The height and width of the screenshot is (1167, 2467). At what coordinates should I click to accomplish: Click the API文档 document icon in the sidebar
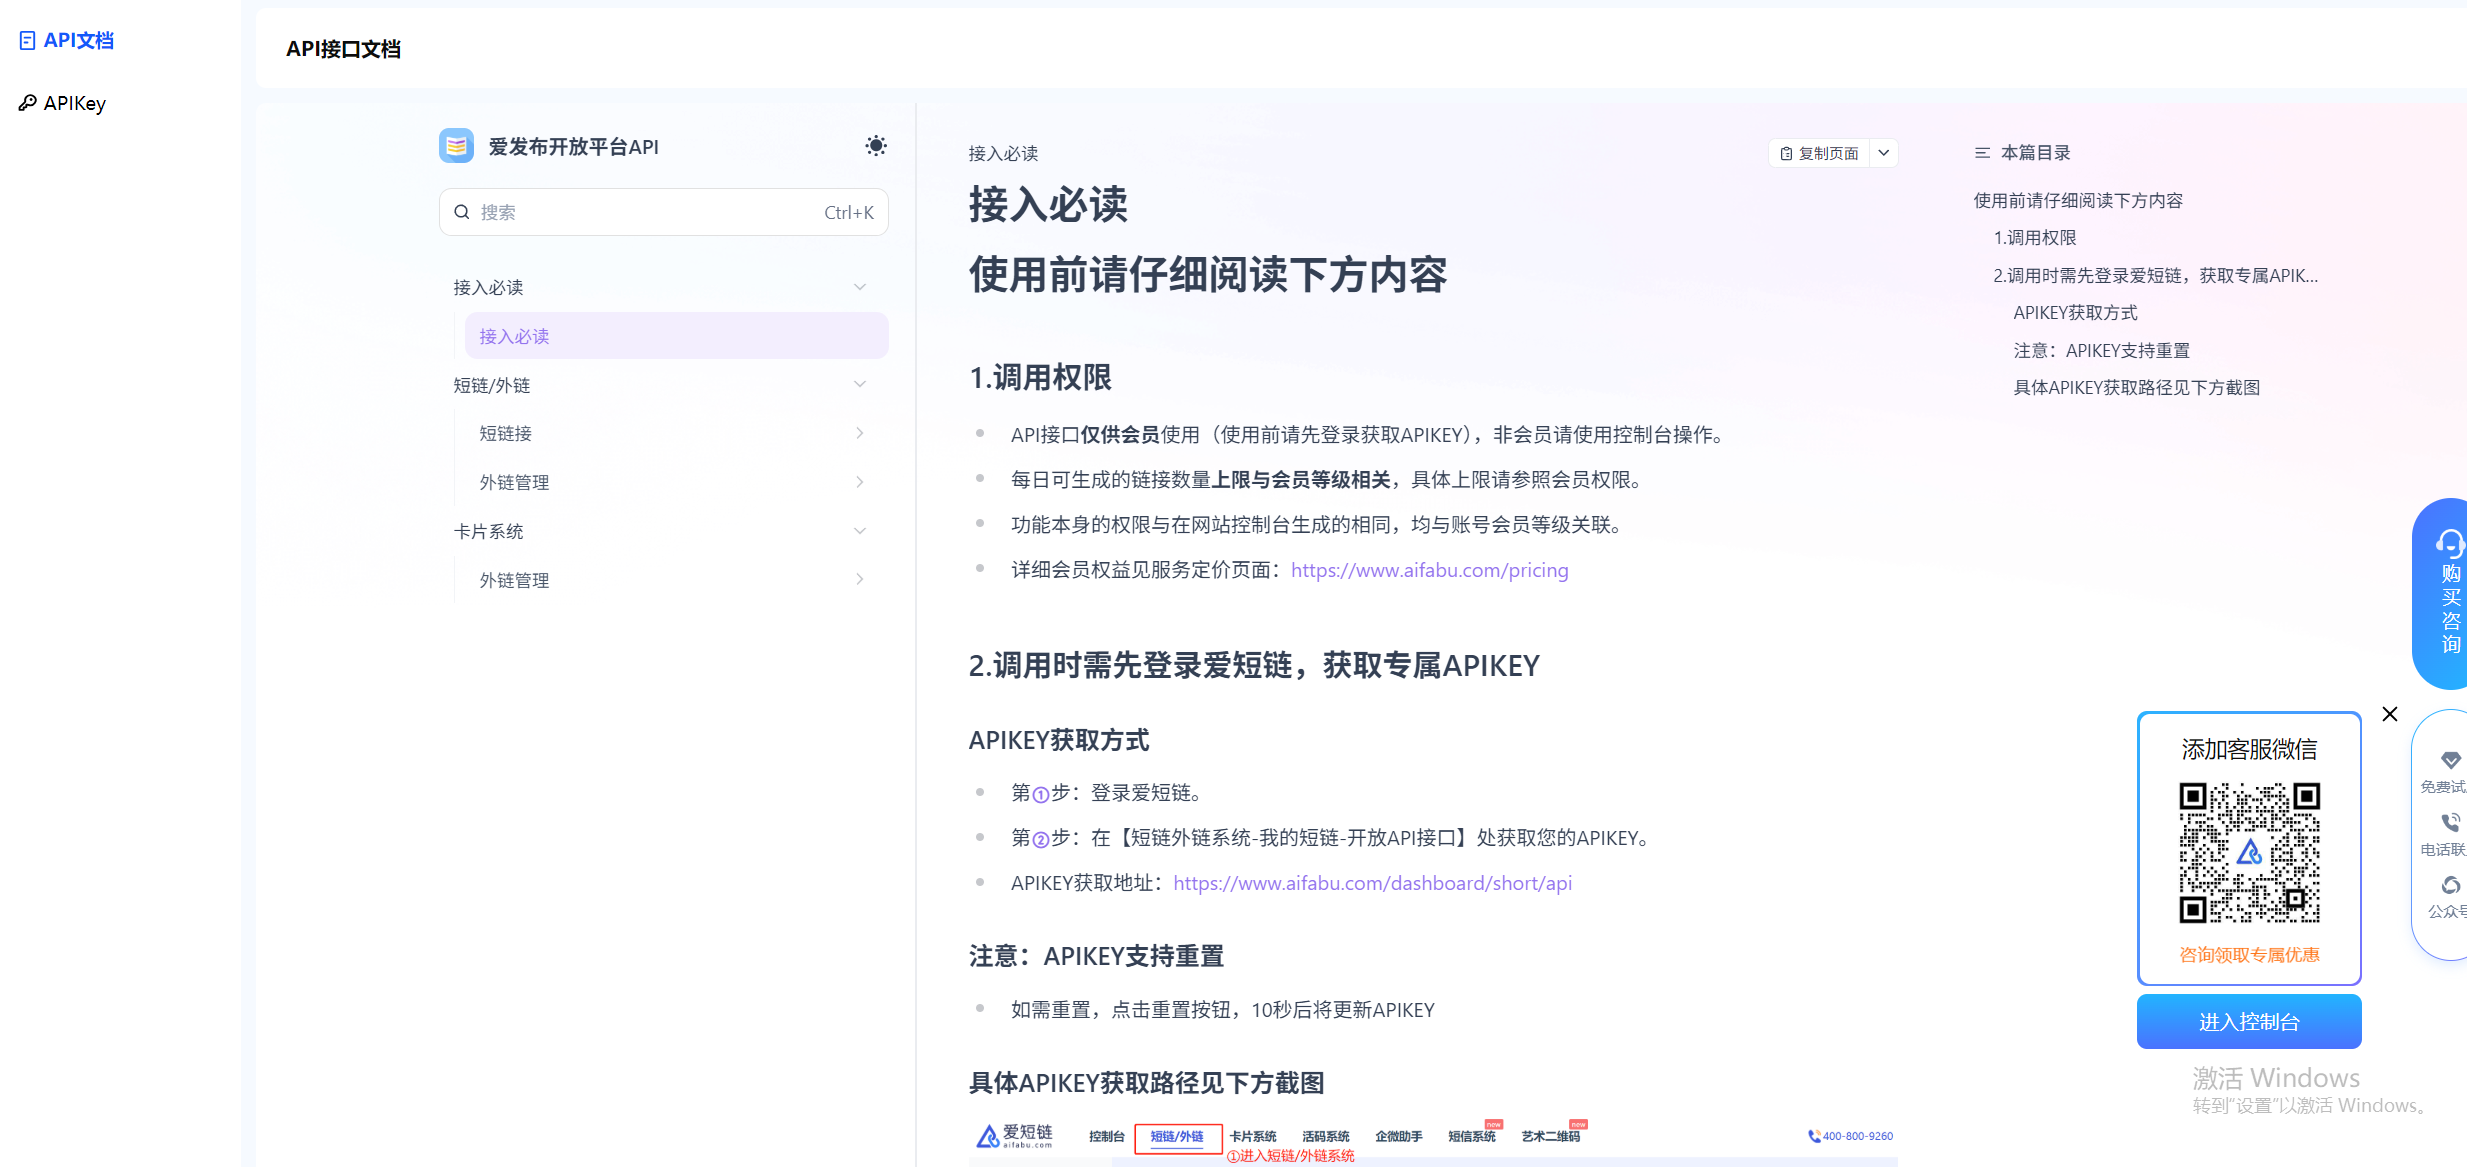(28, 41)
